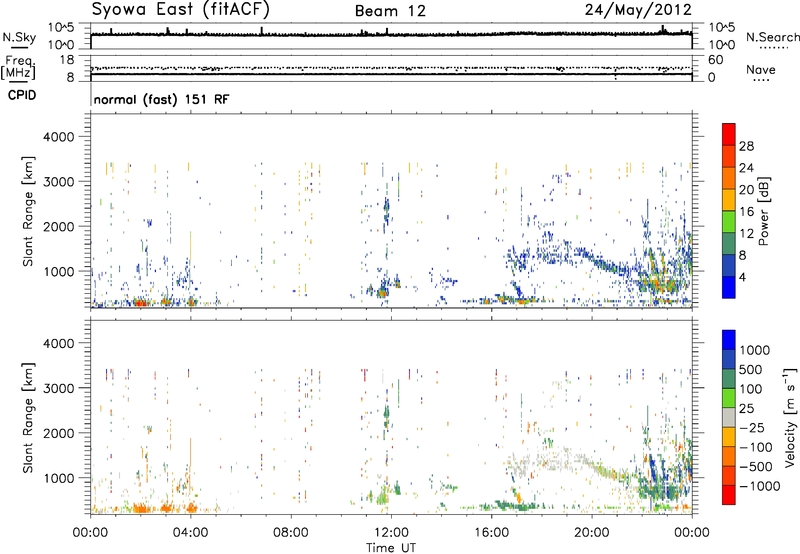Click the 'Time UT' axis title
The image size is (800, 554).
[391, 548]
